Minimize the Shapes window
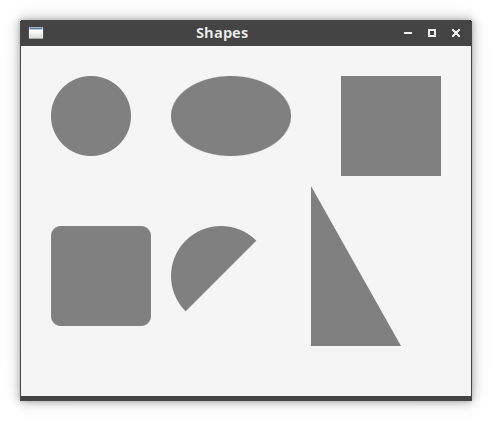Screen dimensions: 492x421 click(408, 33)
